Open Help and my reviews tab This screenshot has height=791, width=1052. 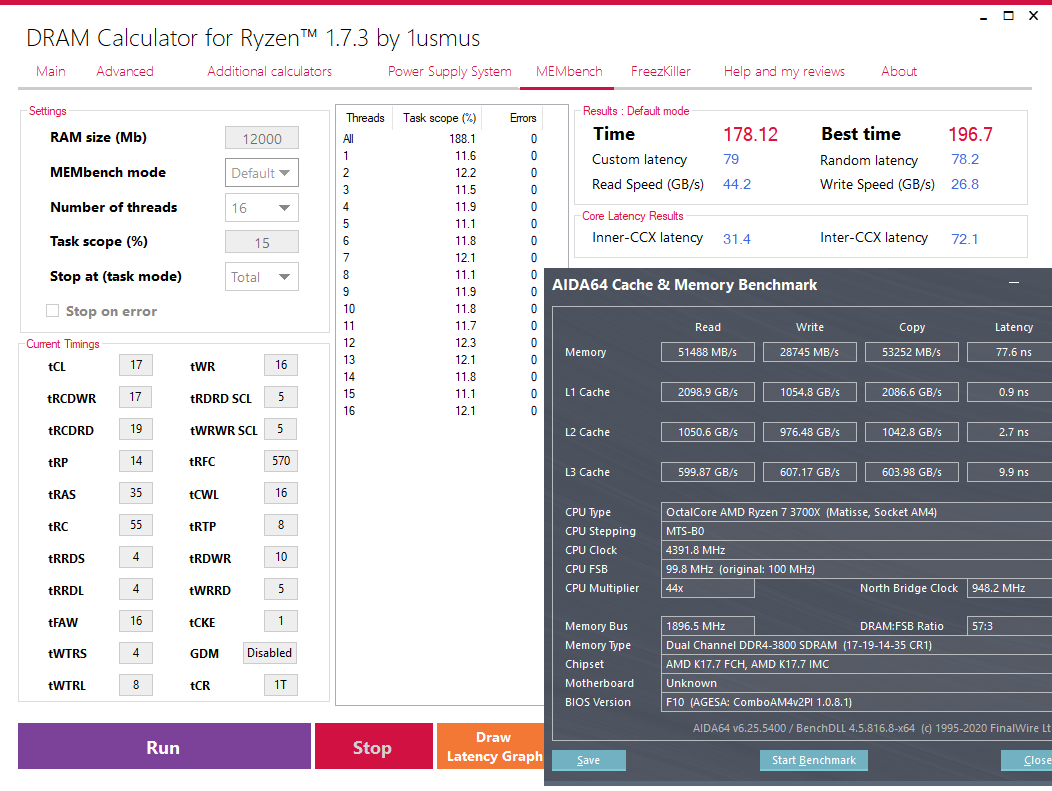click(784, 71)
